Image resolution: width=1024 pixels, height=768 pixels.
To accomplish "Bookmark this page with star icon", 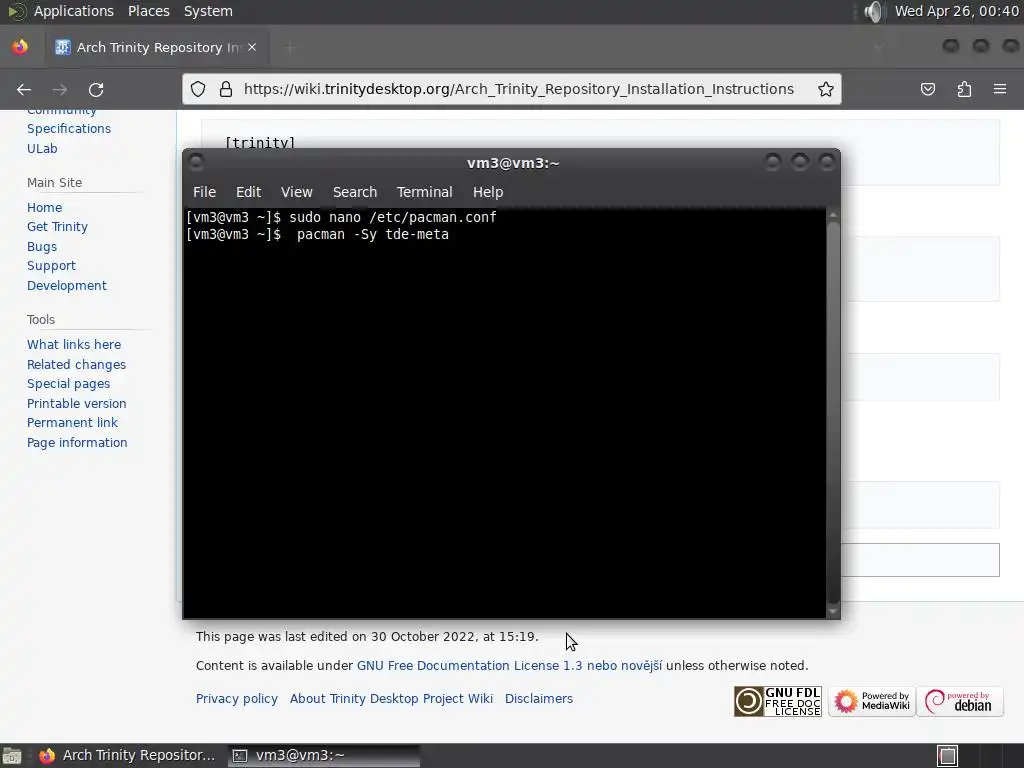I will point(825,89).
